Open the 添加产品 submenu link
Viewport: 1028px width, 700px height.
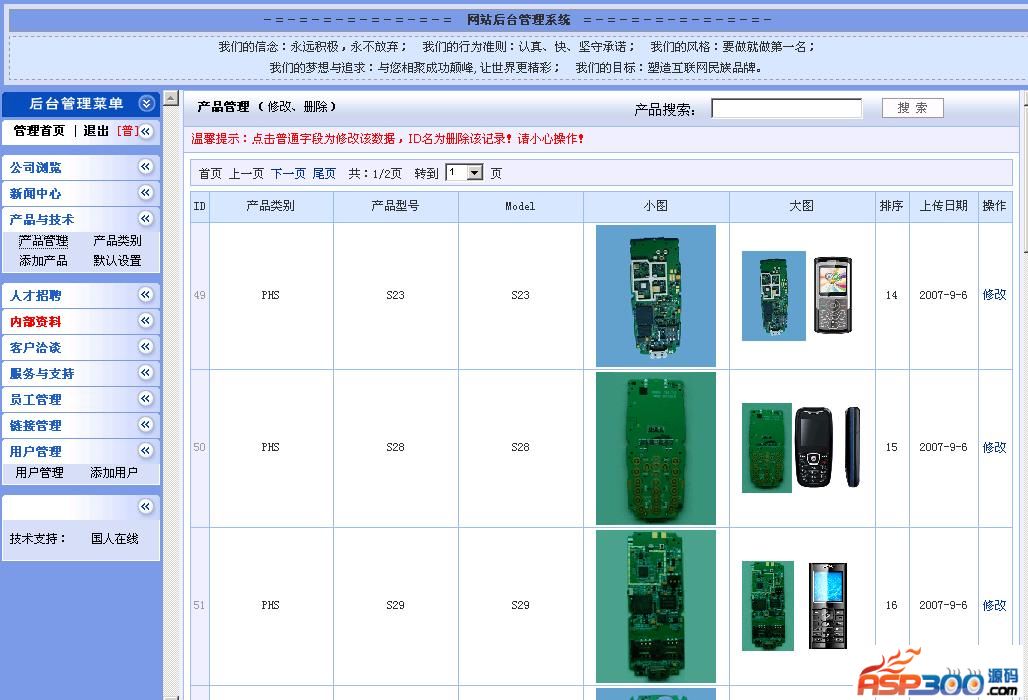pyautogui.click(x=43, y=261)
